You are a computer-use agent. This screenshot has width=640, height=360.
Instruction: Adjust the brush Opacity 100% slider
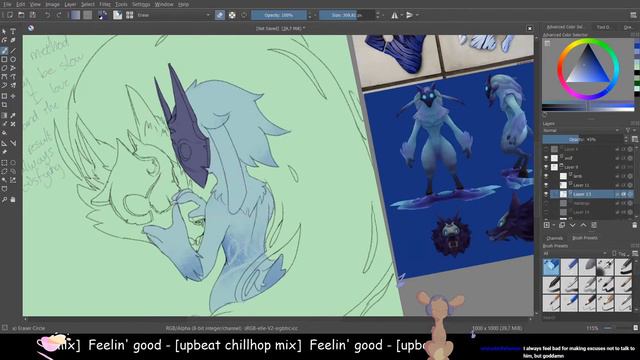[x=279, y=15]
